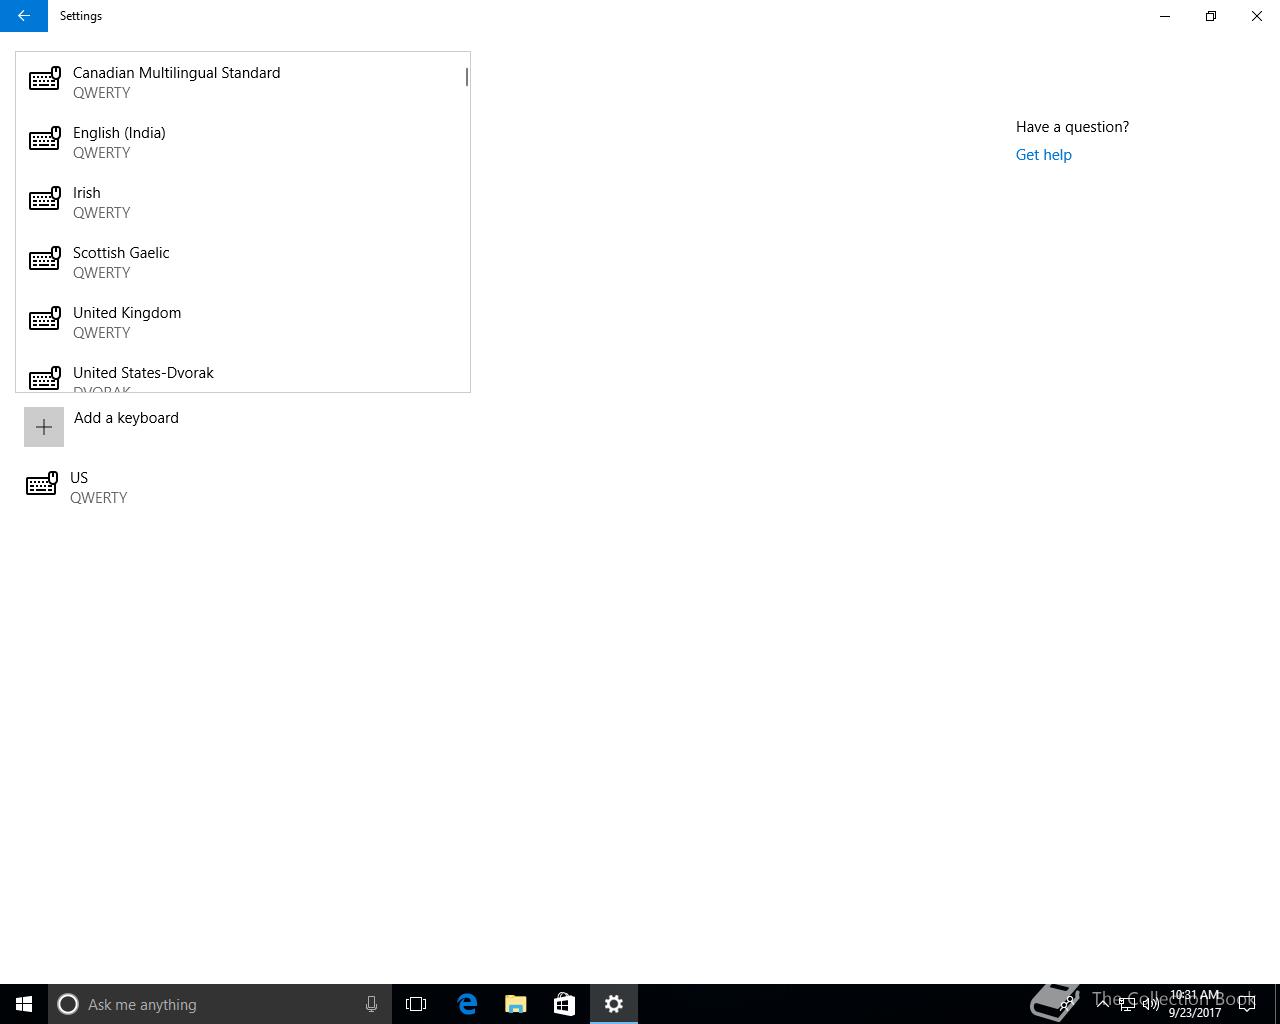Choose United Kingdom keyboard layout
1280x1024 pixels.
point(243,322)
